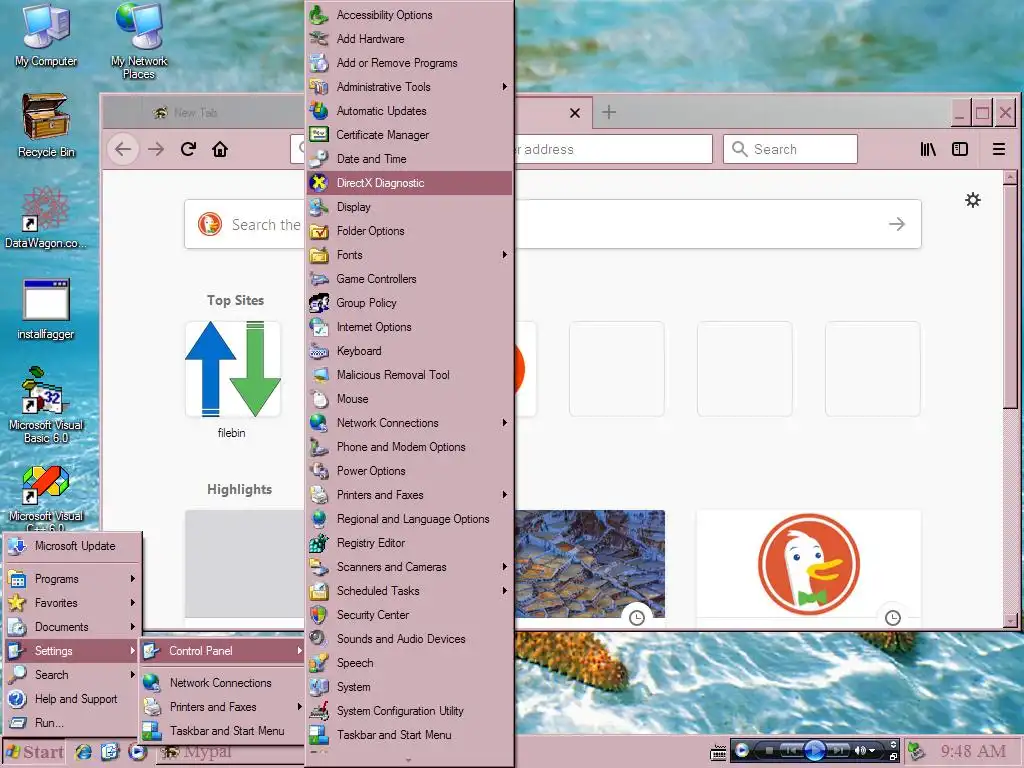Open System Configuration Utility icon

(x=319, y=711)
